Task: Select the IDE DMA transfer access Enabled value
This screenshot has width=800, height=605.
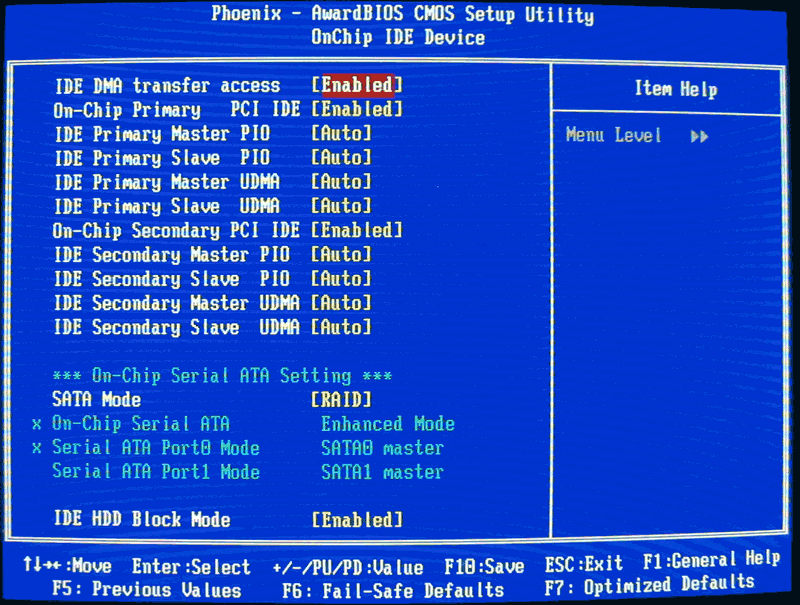Action: point(357,85)
